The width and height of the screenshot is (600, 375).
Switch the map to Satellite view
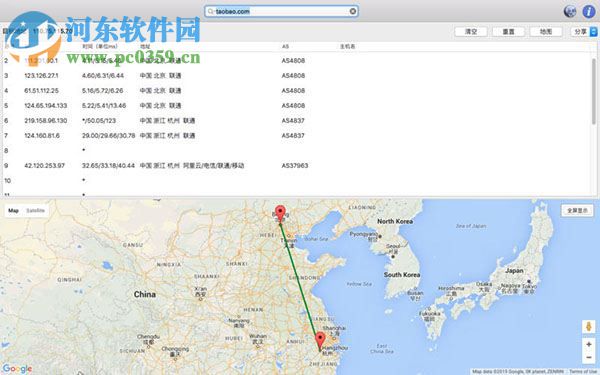[35, 210]
